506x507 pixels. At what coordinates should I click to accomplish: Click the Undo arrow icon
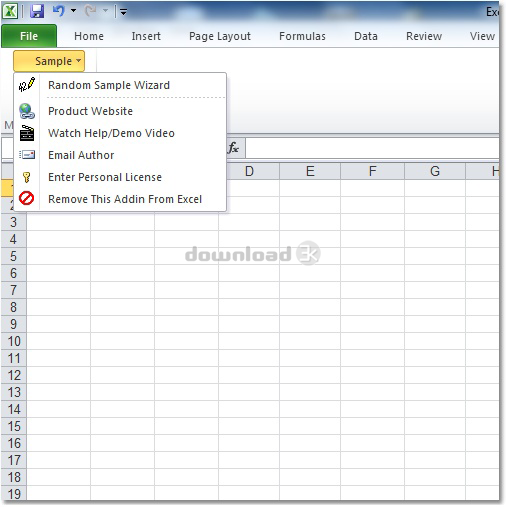(59, 11)
